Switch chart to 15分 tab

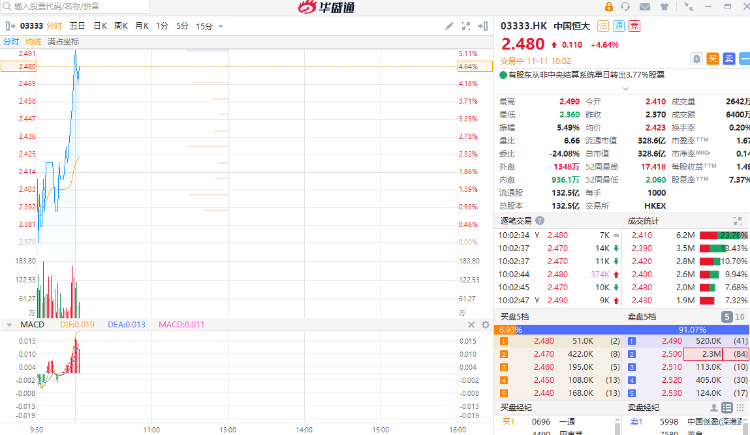pyautogui.click(x=204, y=26)
